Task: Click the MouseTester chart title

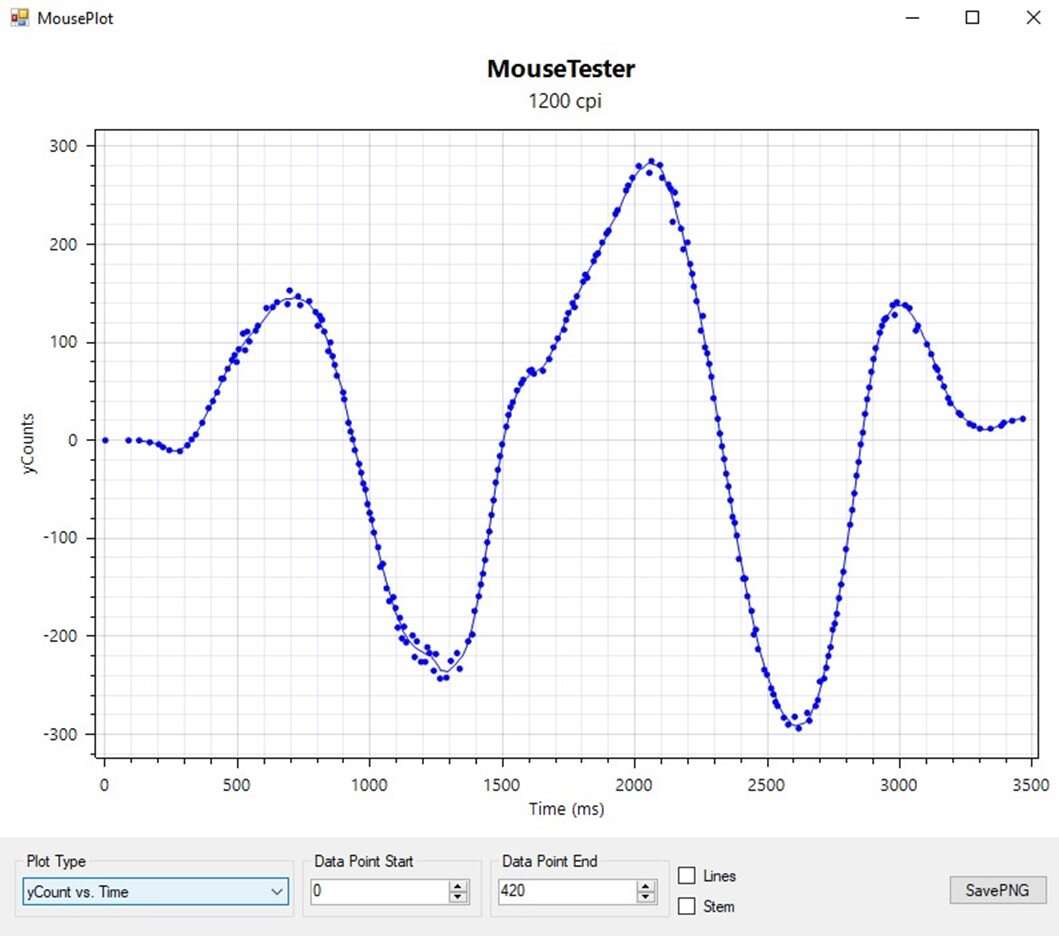Action: pos(560,69)
